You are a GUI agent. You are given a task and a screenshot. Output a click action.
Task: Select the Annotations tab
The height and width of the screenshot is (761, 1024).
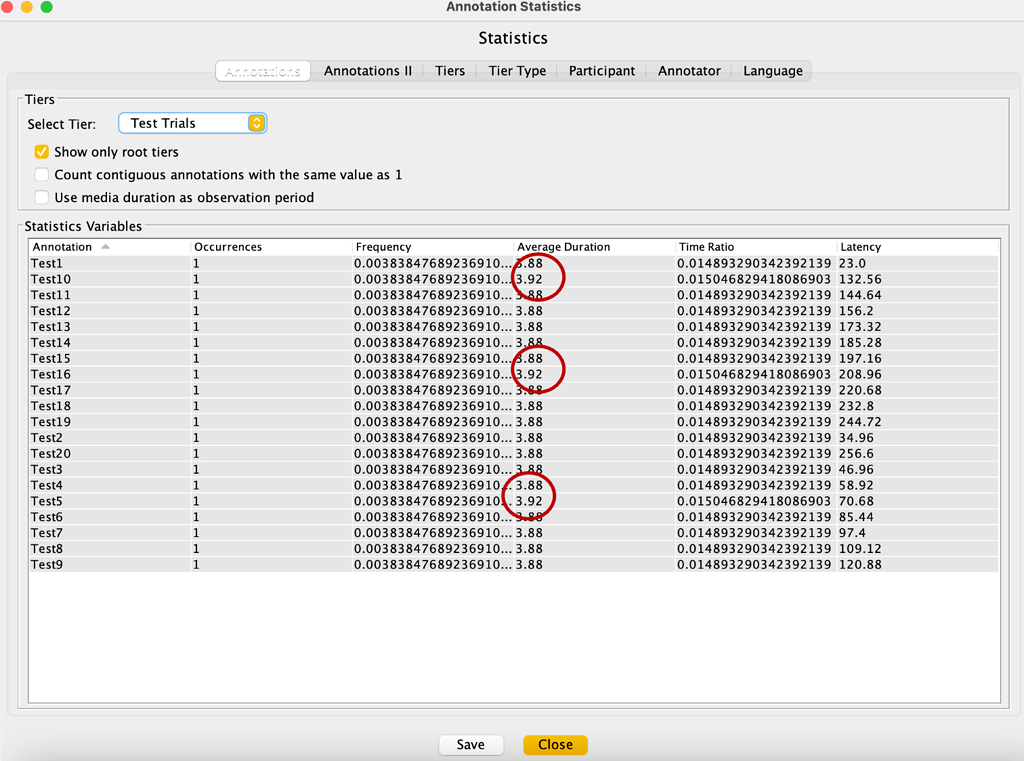(264, 71)
